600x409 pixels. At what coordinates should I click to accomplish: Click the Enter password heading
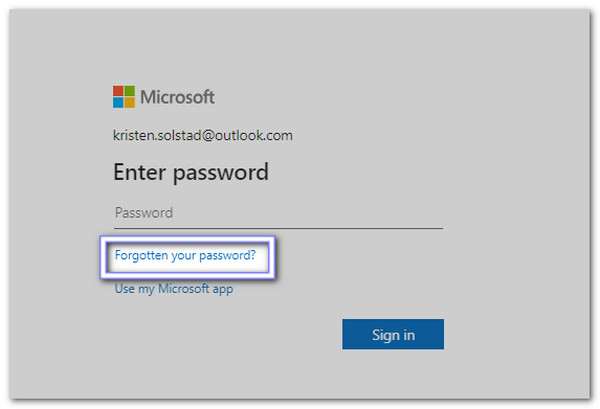(191, 172)
